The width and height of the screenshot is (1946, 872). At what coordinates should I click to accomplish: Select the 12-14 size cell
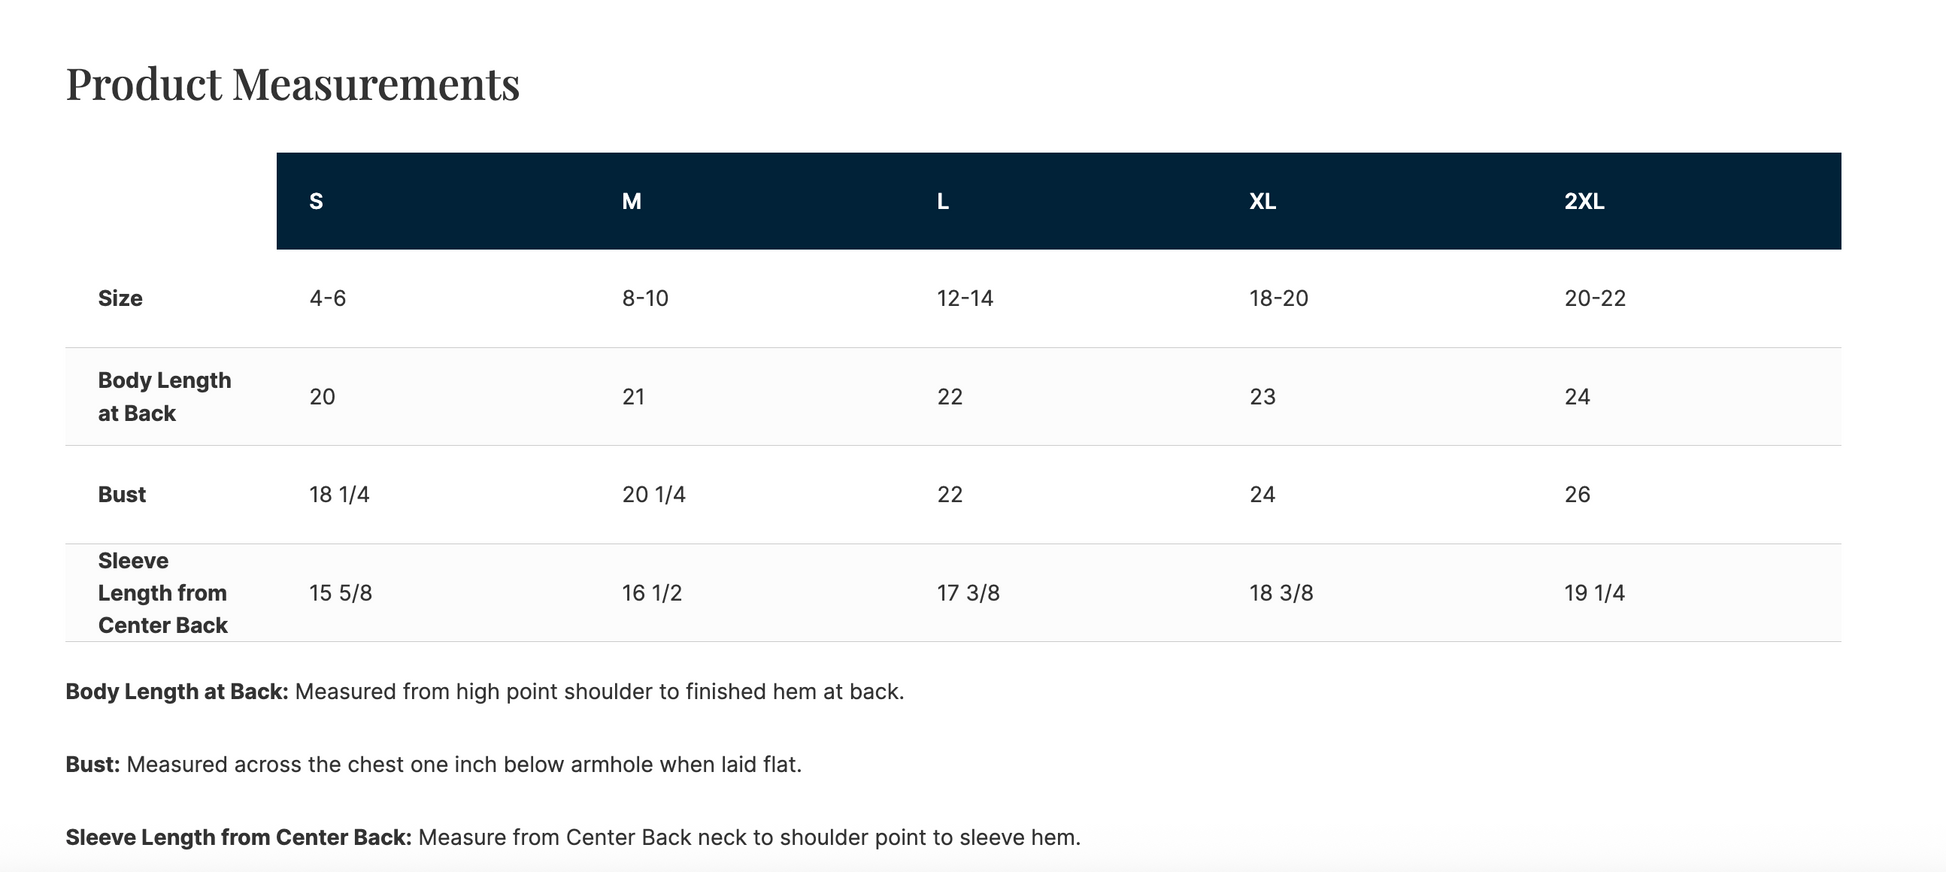click(x=965, y=299)
